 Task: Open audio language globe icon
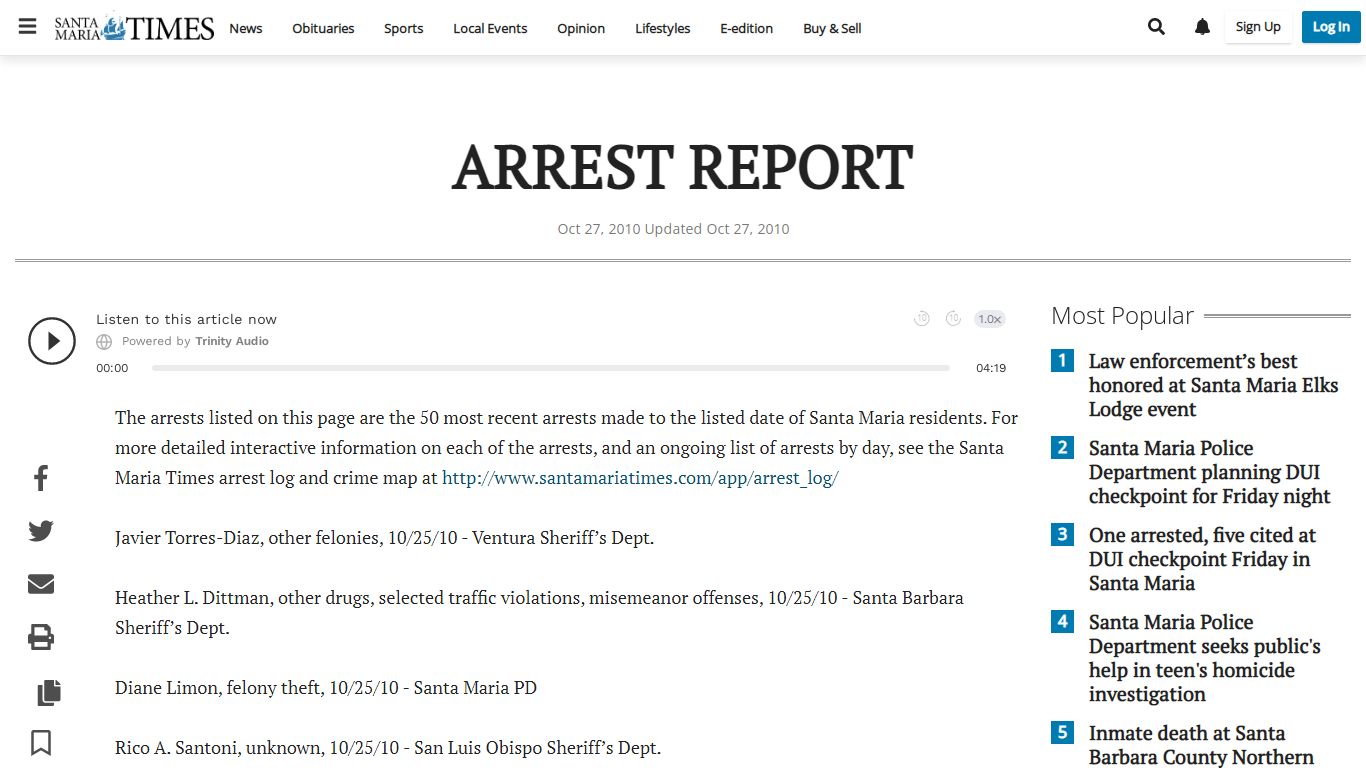tap(104, 342)
